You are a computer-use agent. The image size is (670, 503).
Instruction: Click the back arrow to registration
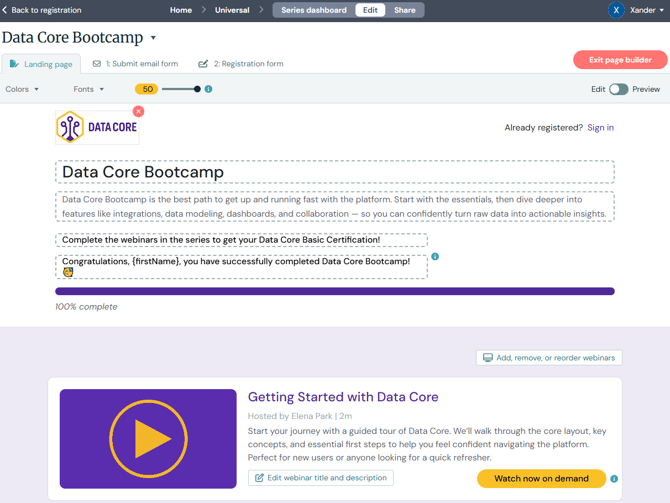click(x=5, y=10)
